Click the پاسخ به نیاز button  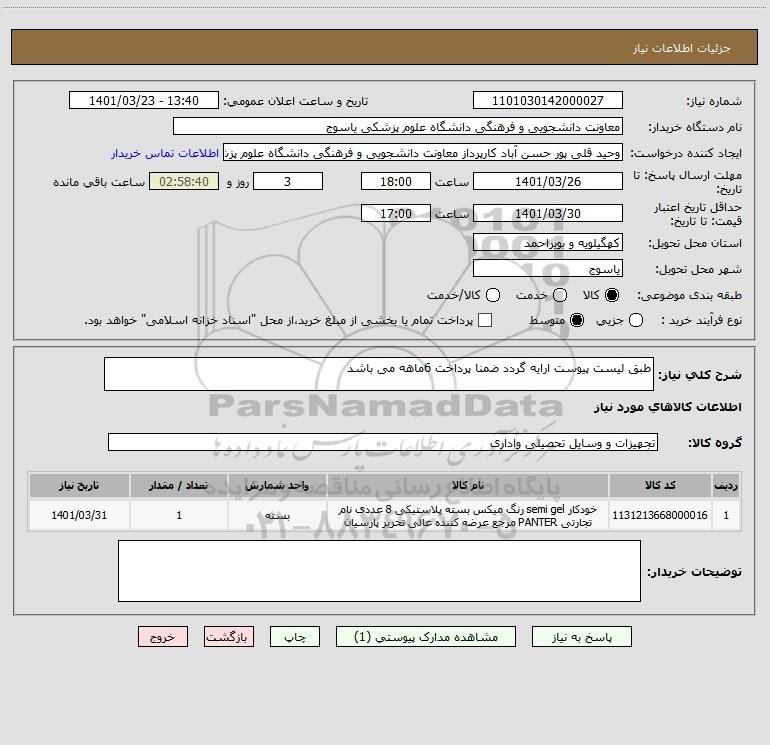point(582,637)
